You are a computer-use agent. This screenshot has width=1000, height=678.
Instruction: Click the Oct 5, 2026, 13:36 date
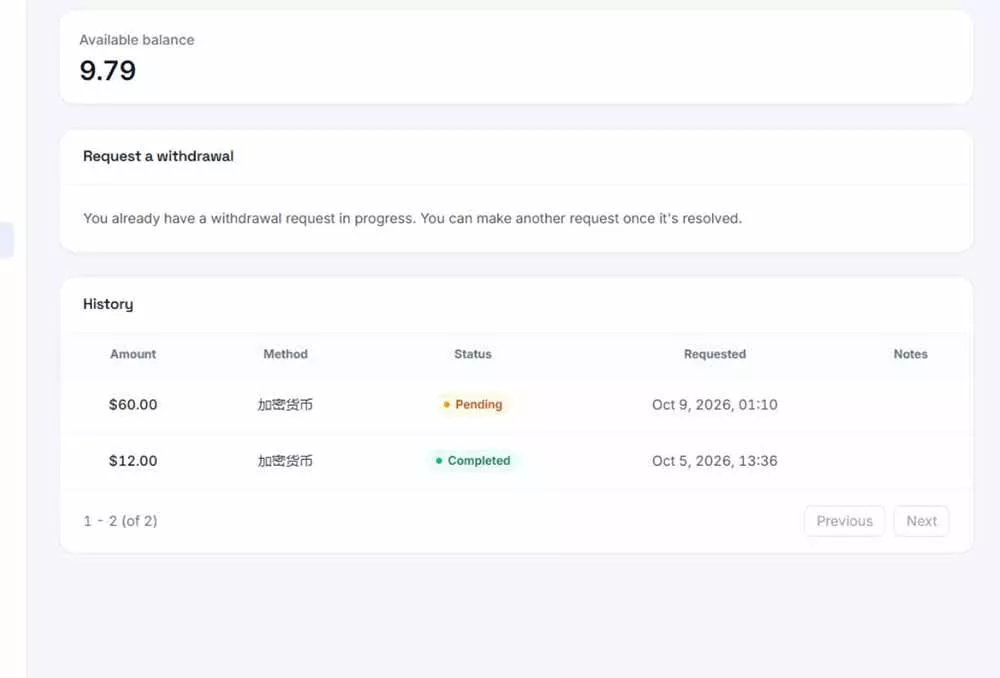pos(714,461)
